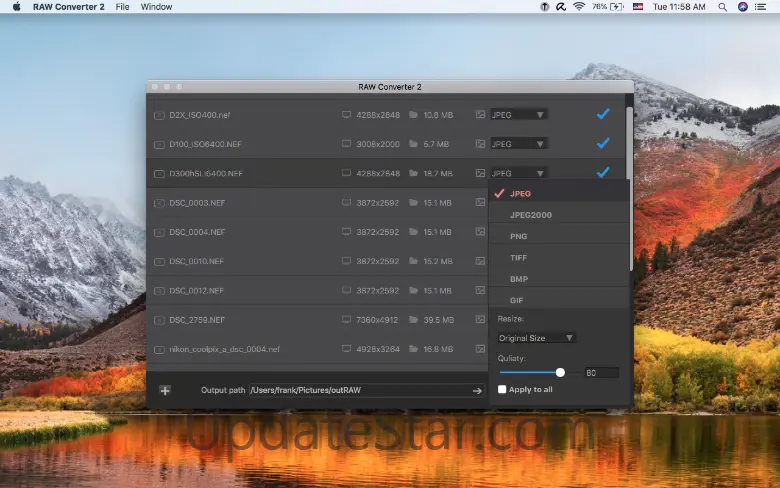
Task: Click the arrow icon beside the output path
Action: (x=477, y=390)
